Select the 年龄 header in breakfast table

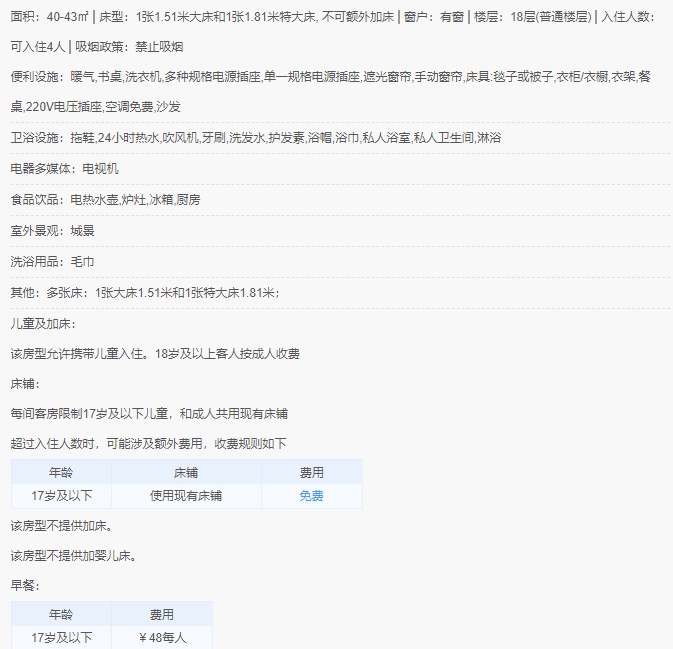(61, 614)
